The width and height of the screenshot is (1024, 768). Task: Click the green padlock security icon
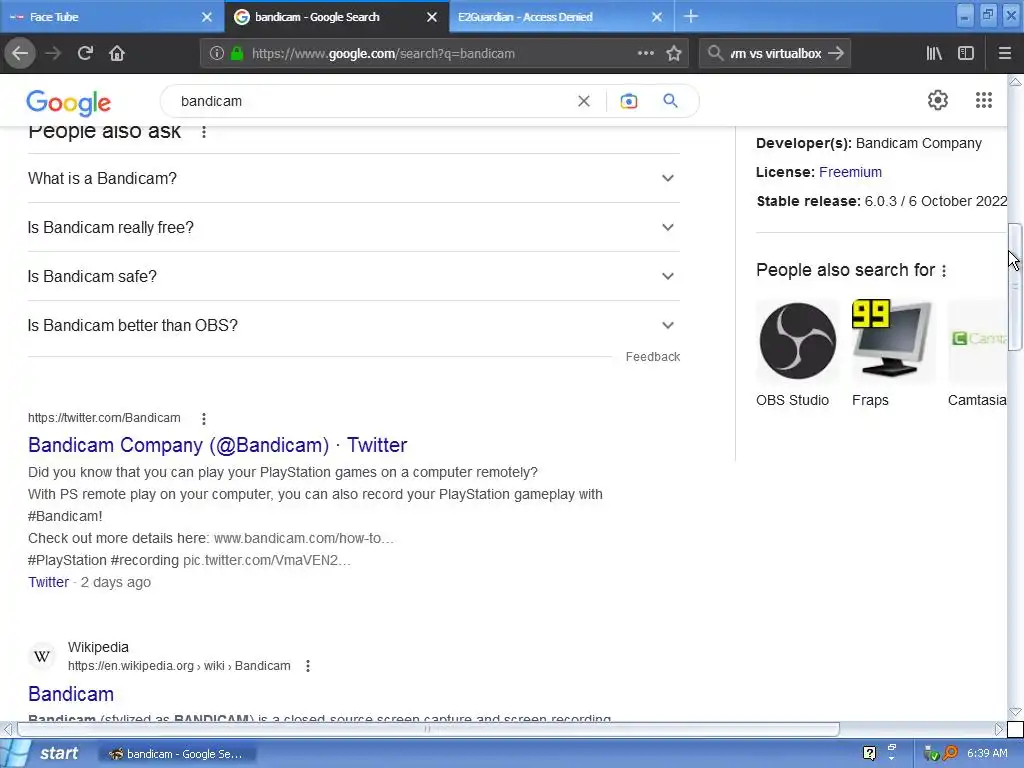point(237,54)
